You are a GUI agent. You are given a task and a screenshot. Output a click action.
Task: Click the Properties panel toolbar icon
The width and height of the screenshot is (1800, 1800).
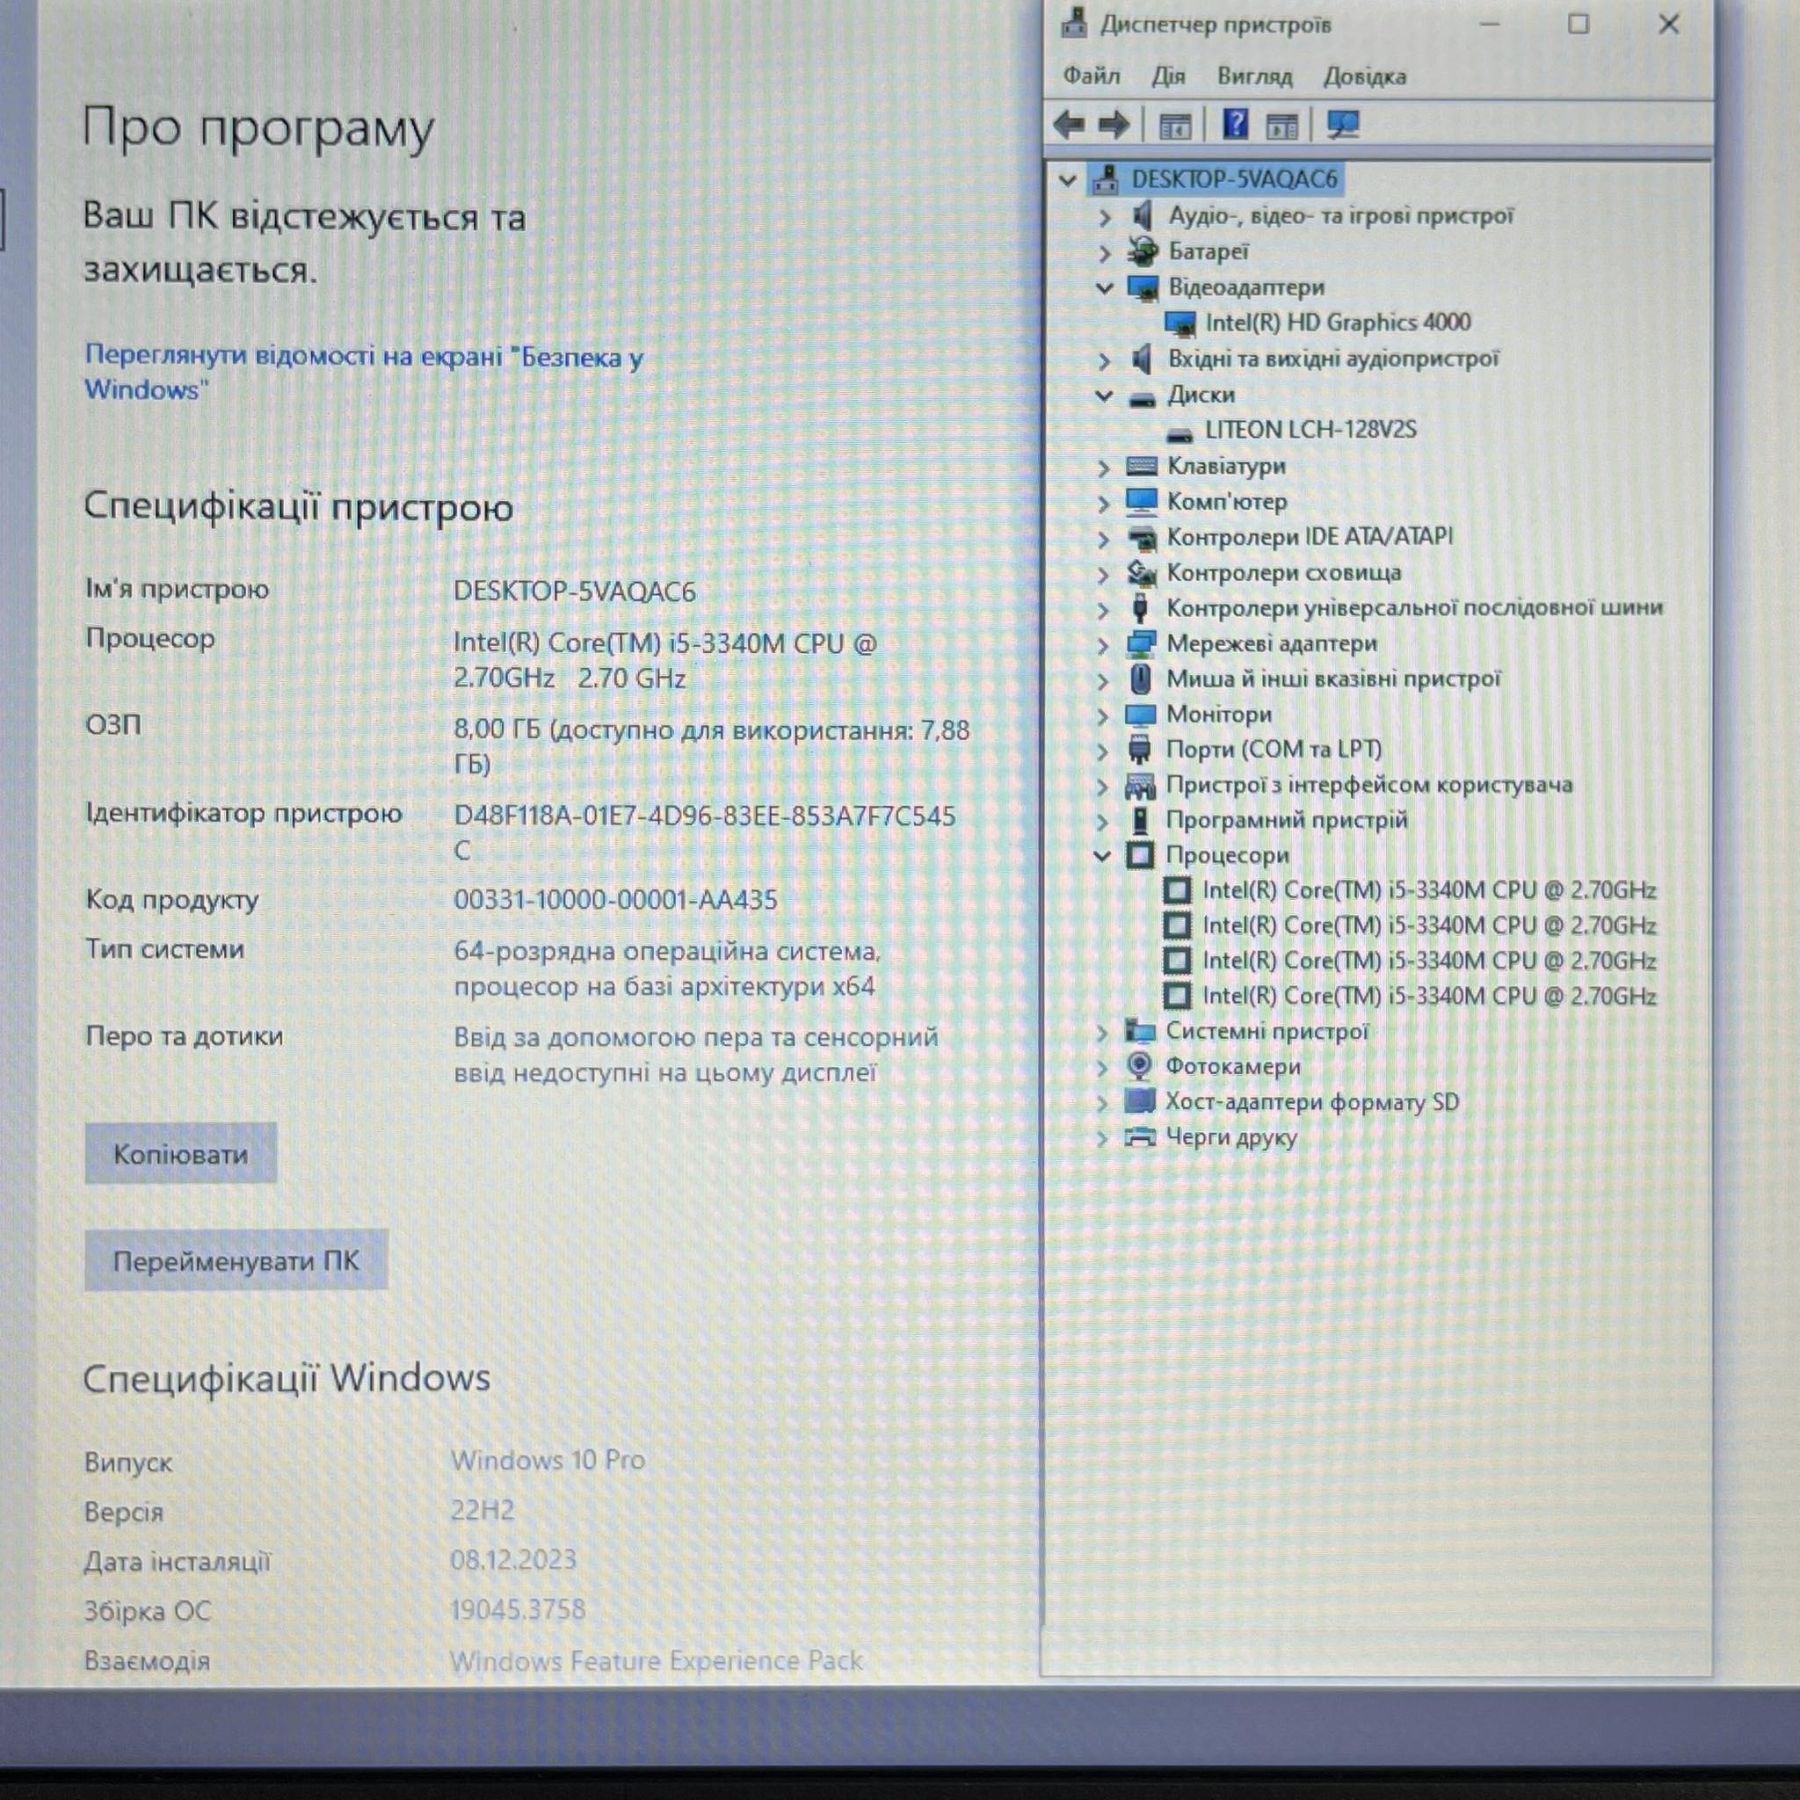tap(1282, 126)
